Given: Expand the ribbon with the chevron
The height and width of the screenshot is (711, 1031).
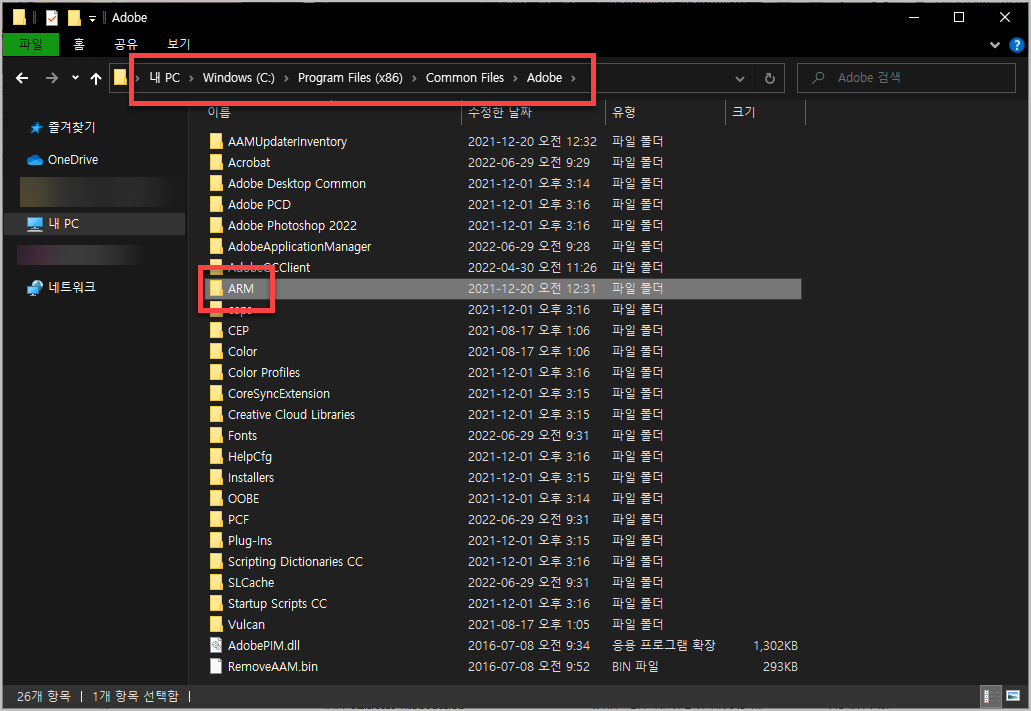Looking at the screenshot, I should point(995,45).
